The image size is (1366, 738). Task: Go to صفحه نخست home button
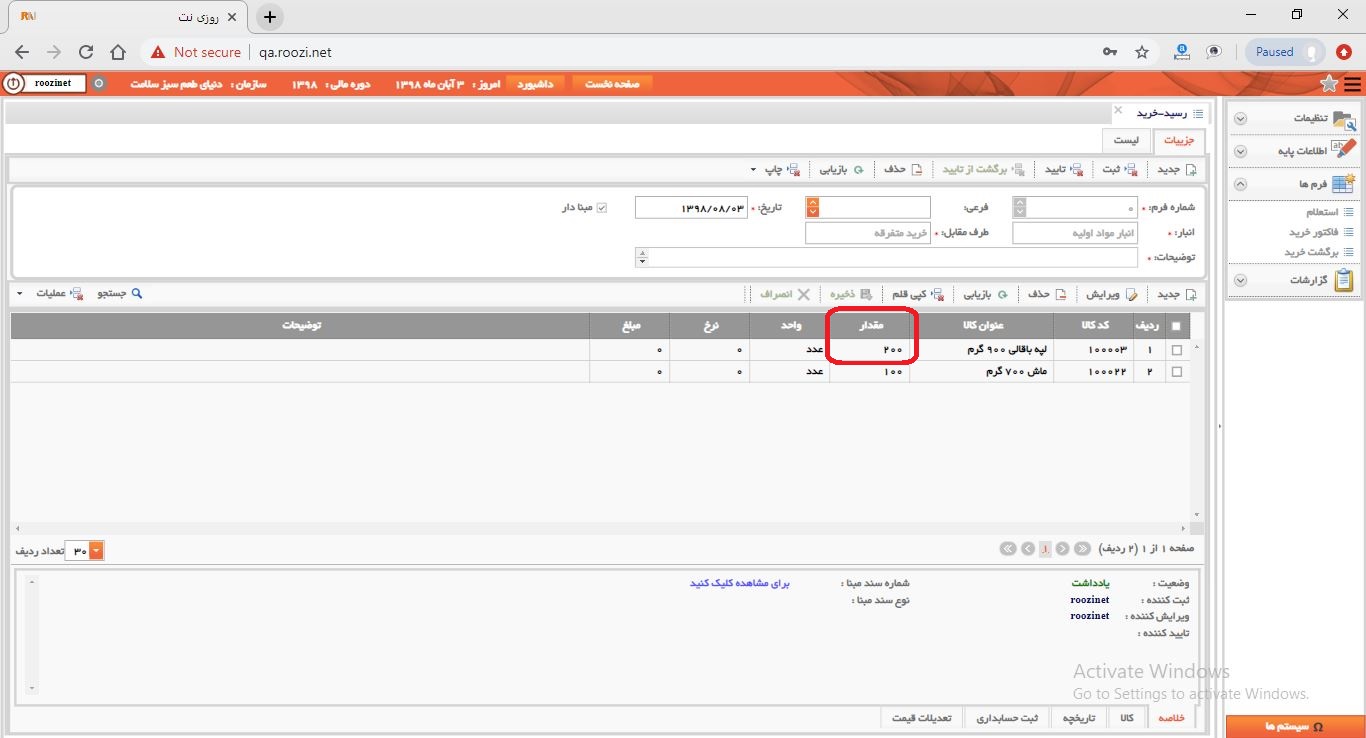[x=612, y=84]
